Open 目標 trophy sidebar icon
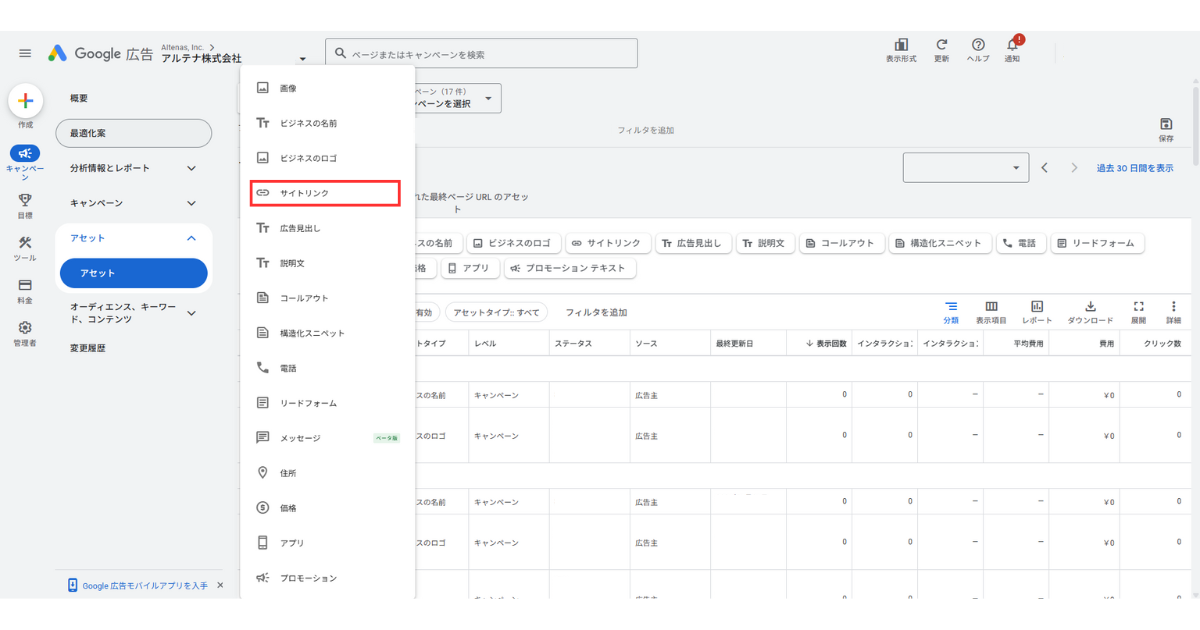Viewport: 1200px width, 630px height. pos(25,200)
